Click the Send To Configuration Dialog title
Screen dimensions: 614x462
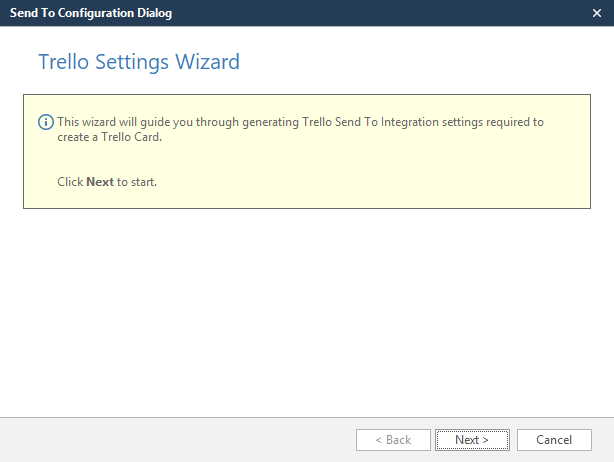click(x=91, y=13)
